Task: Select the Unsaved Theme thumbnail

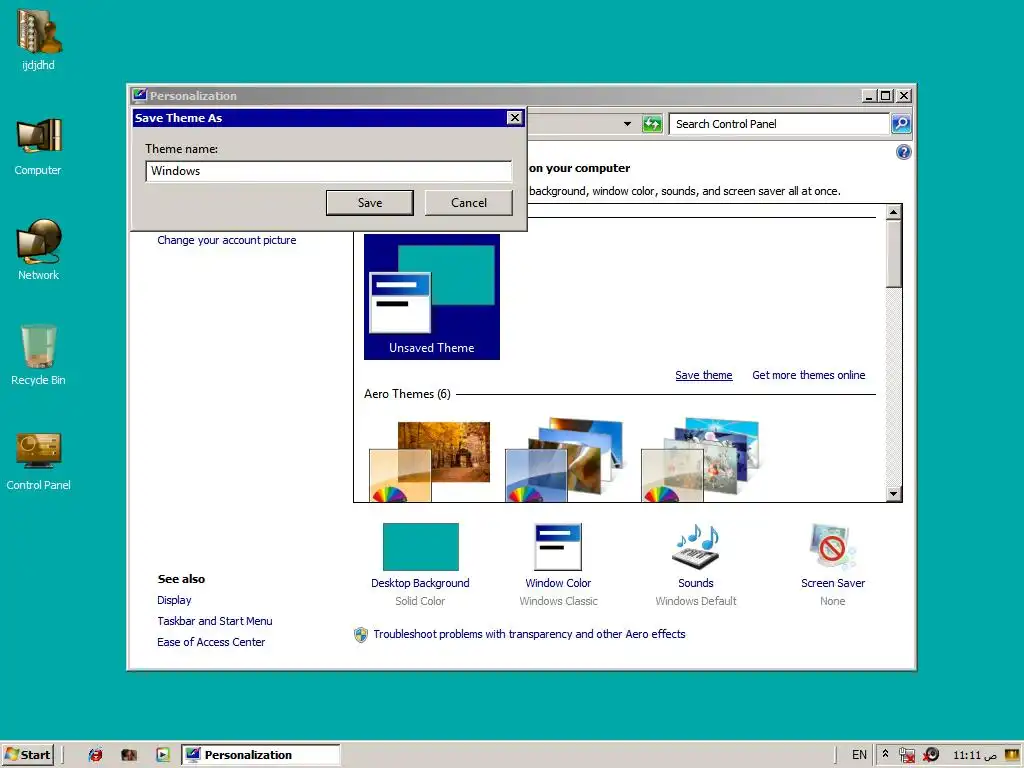Action: (432, 296)
